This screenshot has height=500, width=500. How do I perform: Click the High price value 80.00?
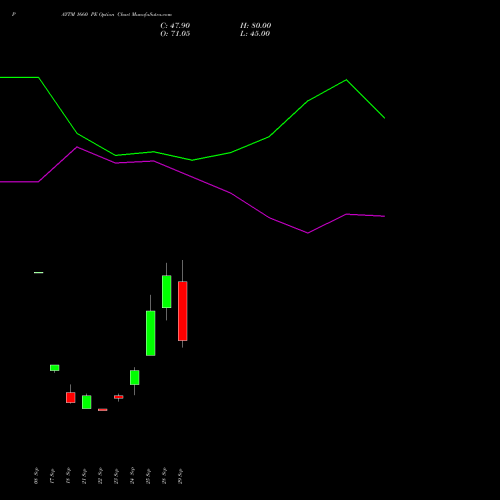[x=261, y=25]
